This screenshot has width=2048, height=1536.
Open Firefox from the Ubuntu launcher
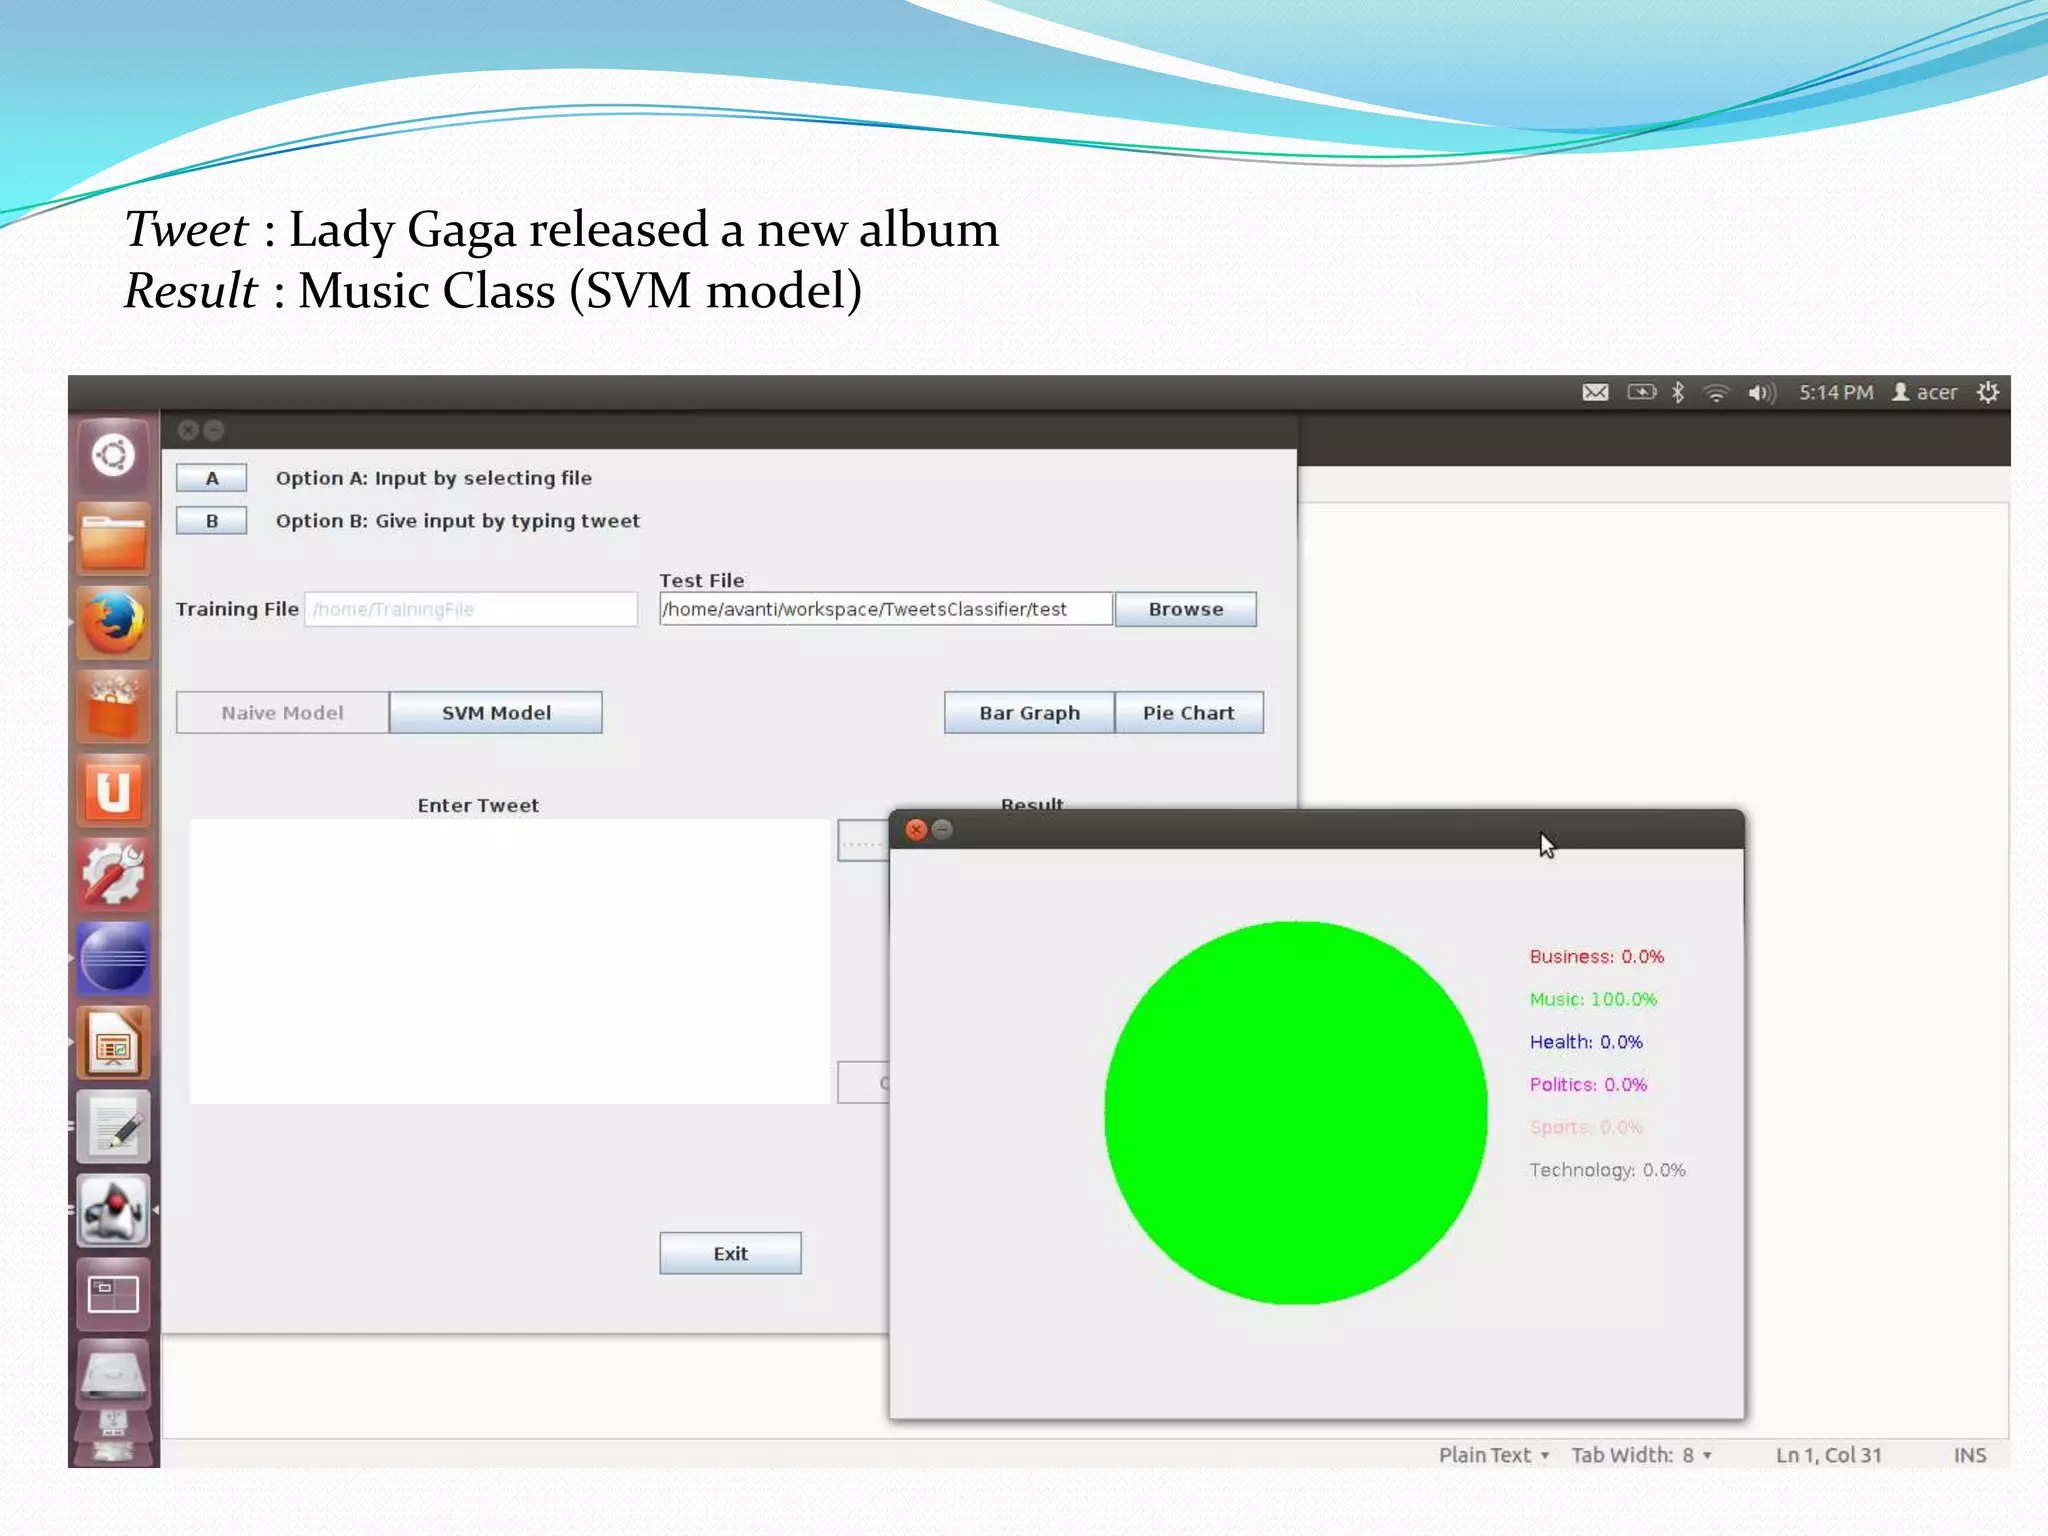pyautogui.click(x=113, y=622)
